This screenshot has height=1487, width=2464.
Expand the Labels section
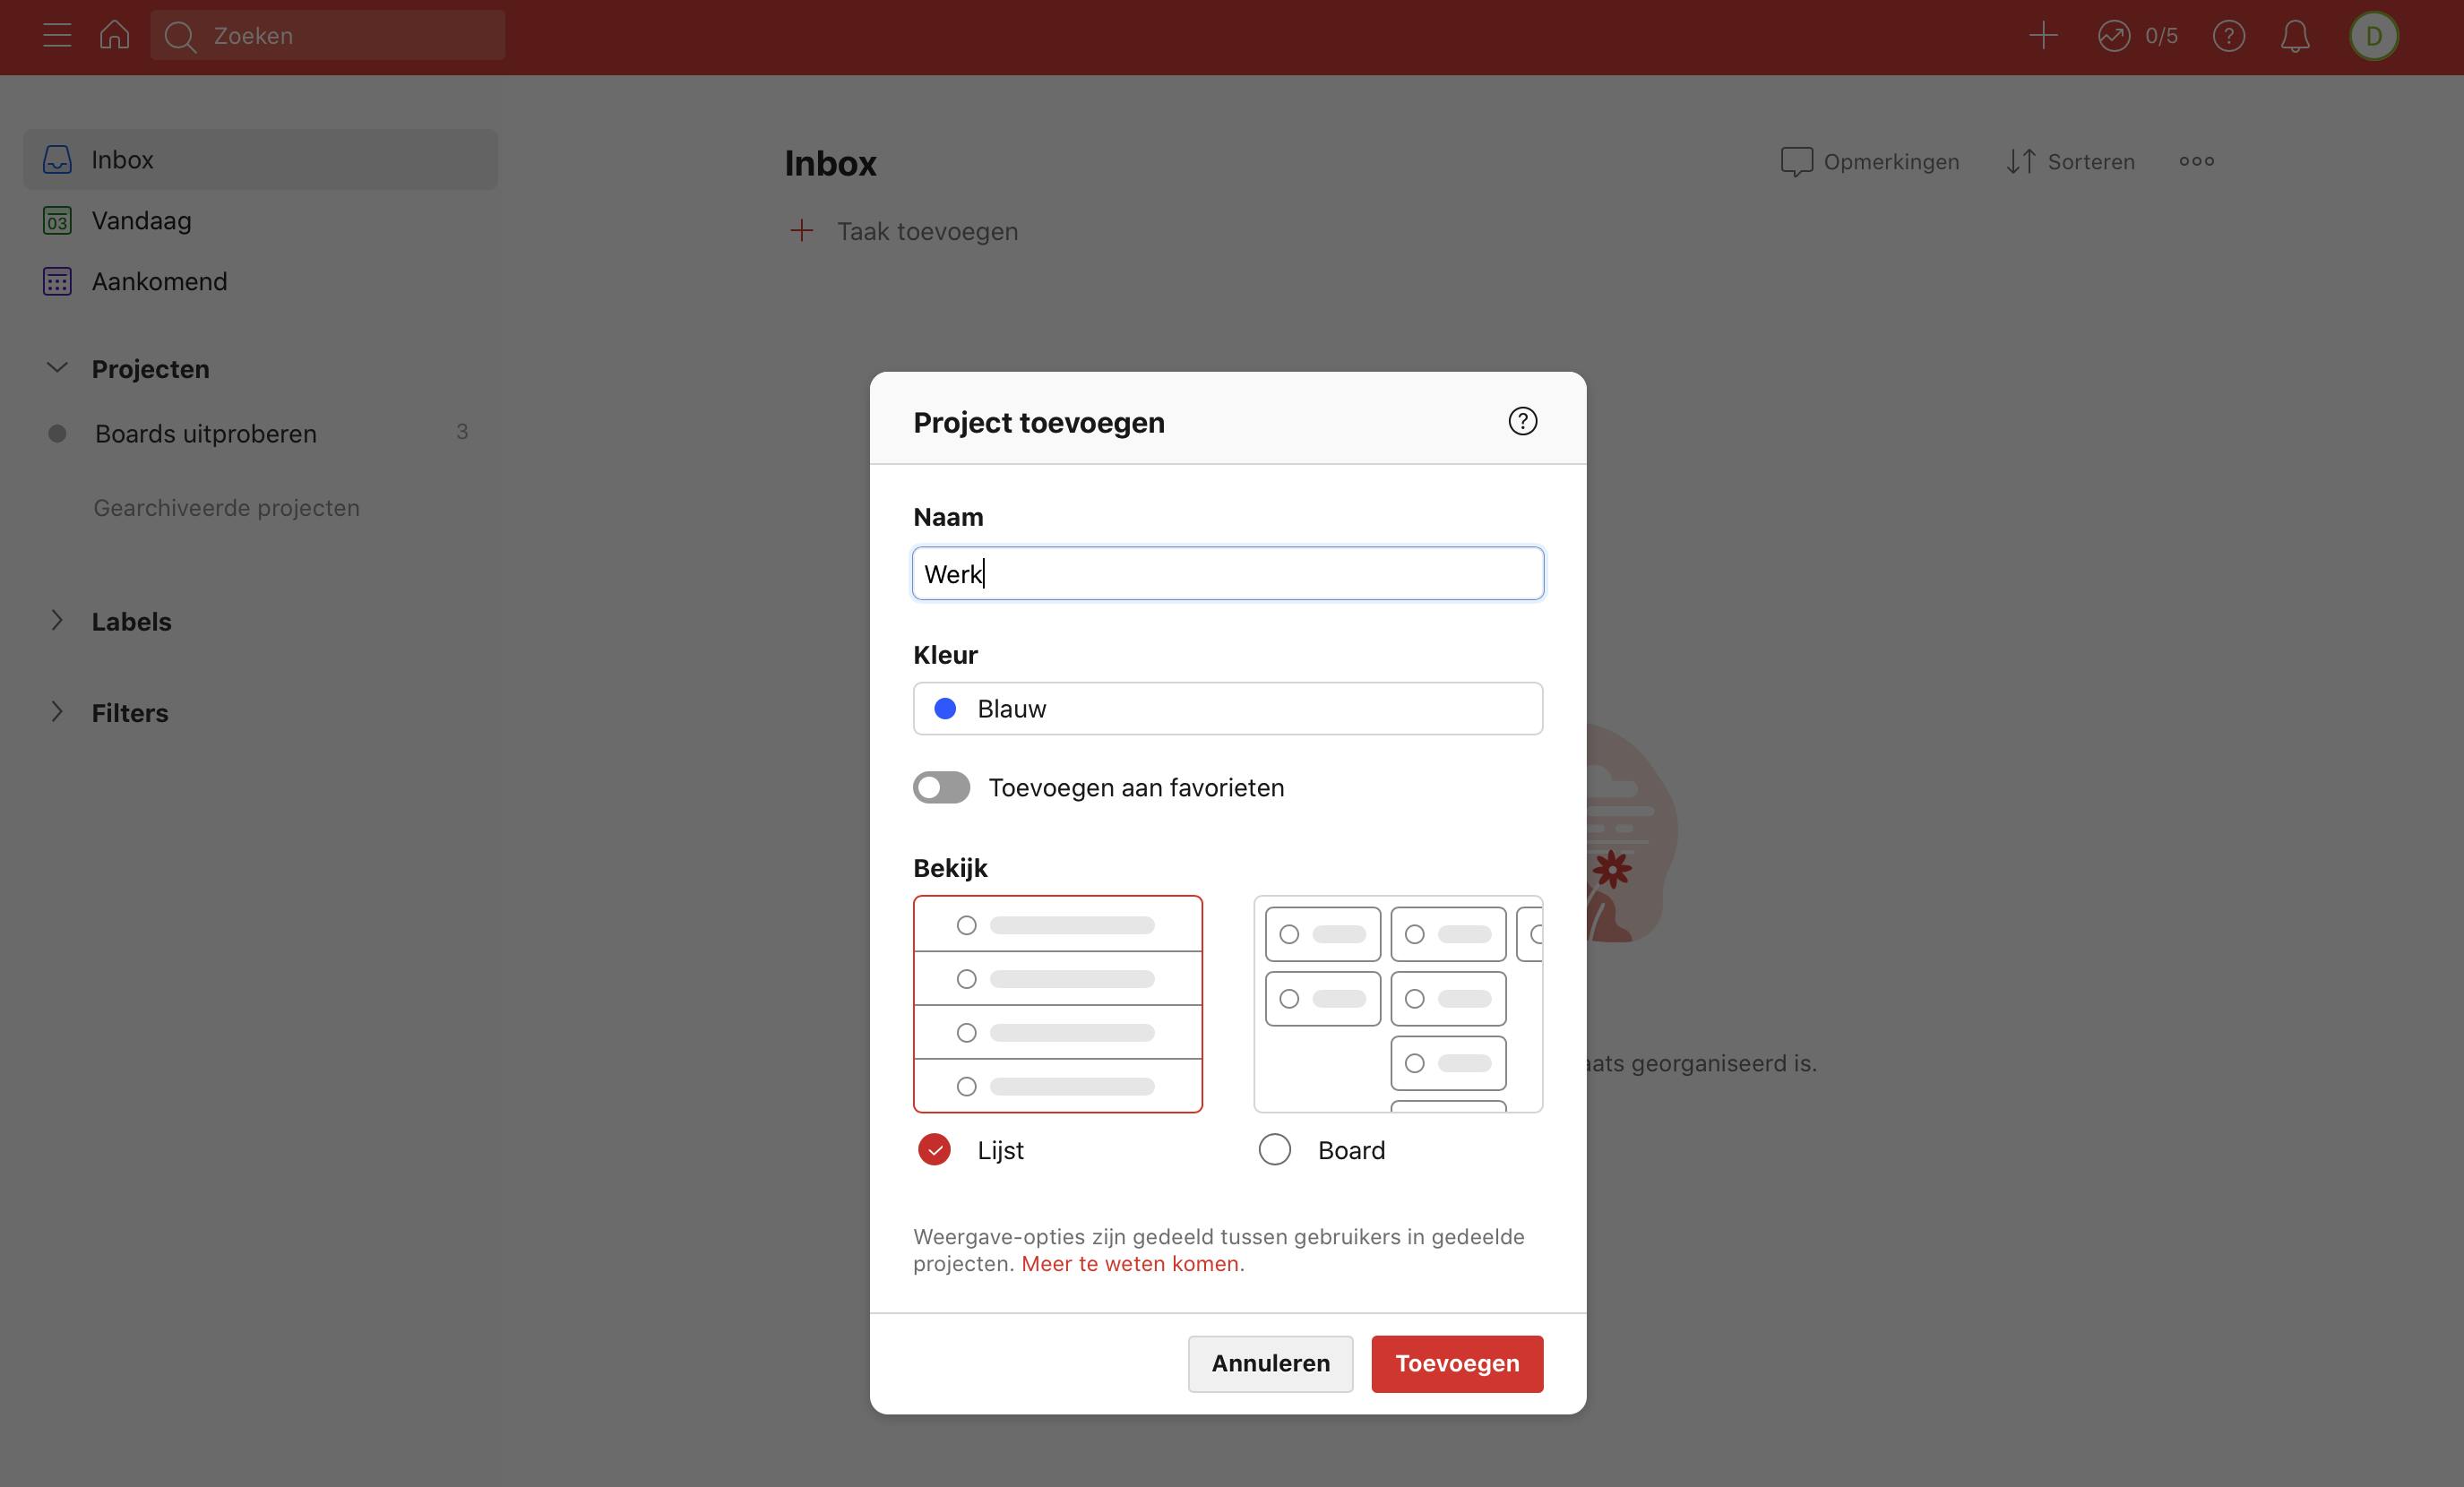click(x=57, y=621)
